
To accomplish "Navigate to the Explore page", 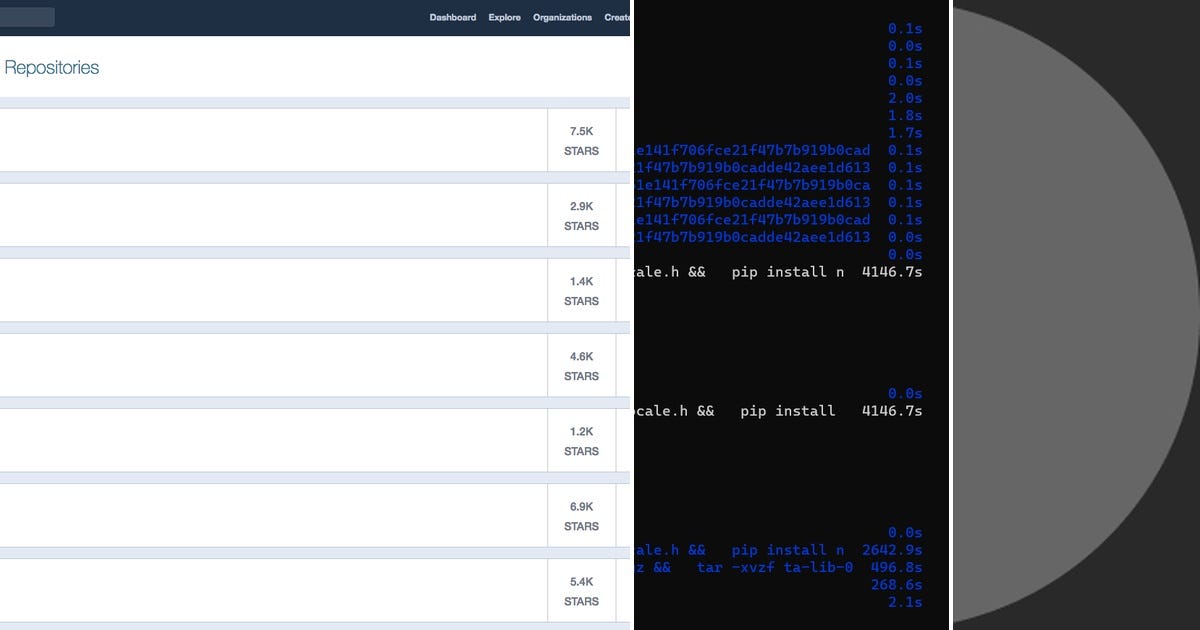I will pyautogui.click(x=504, y=17).
